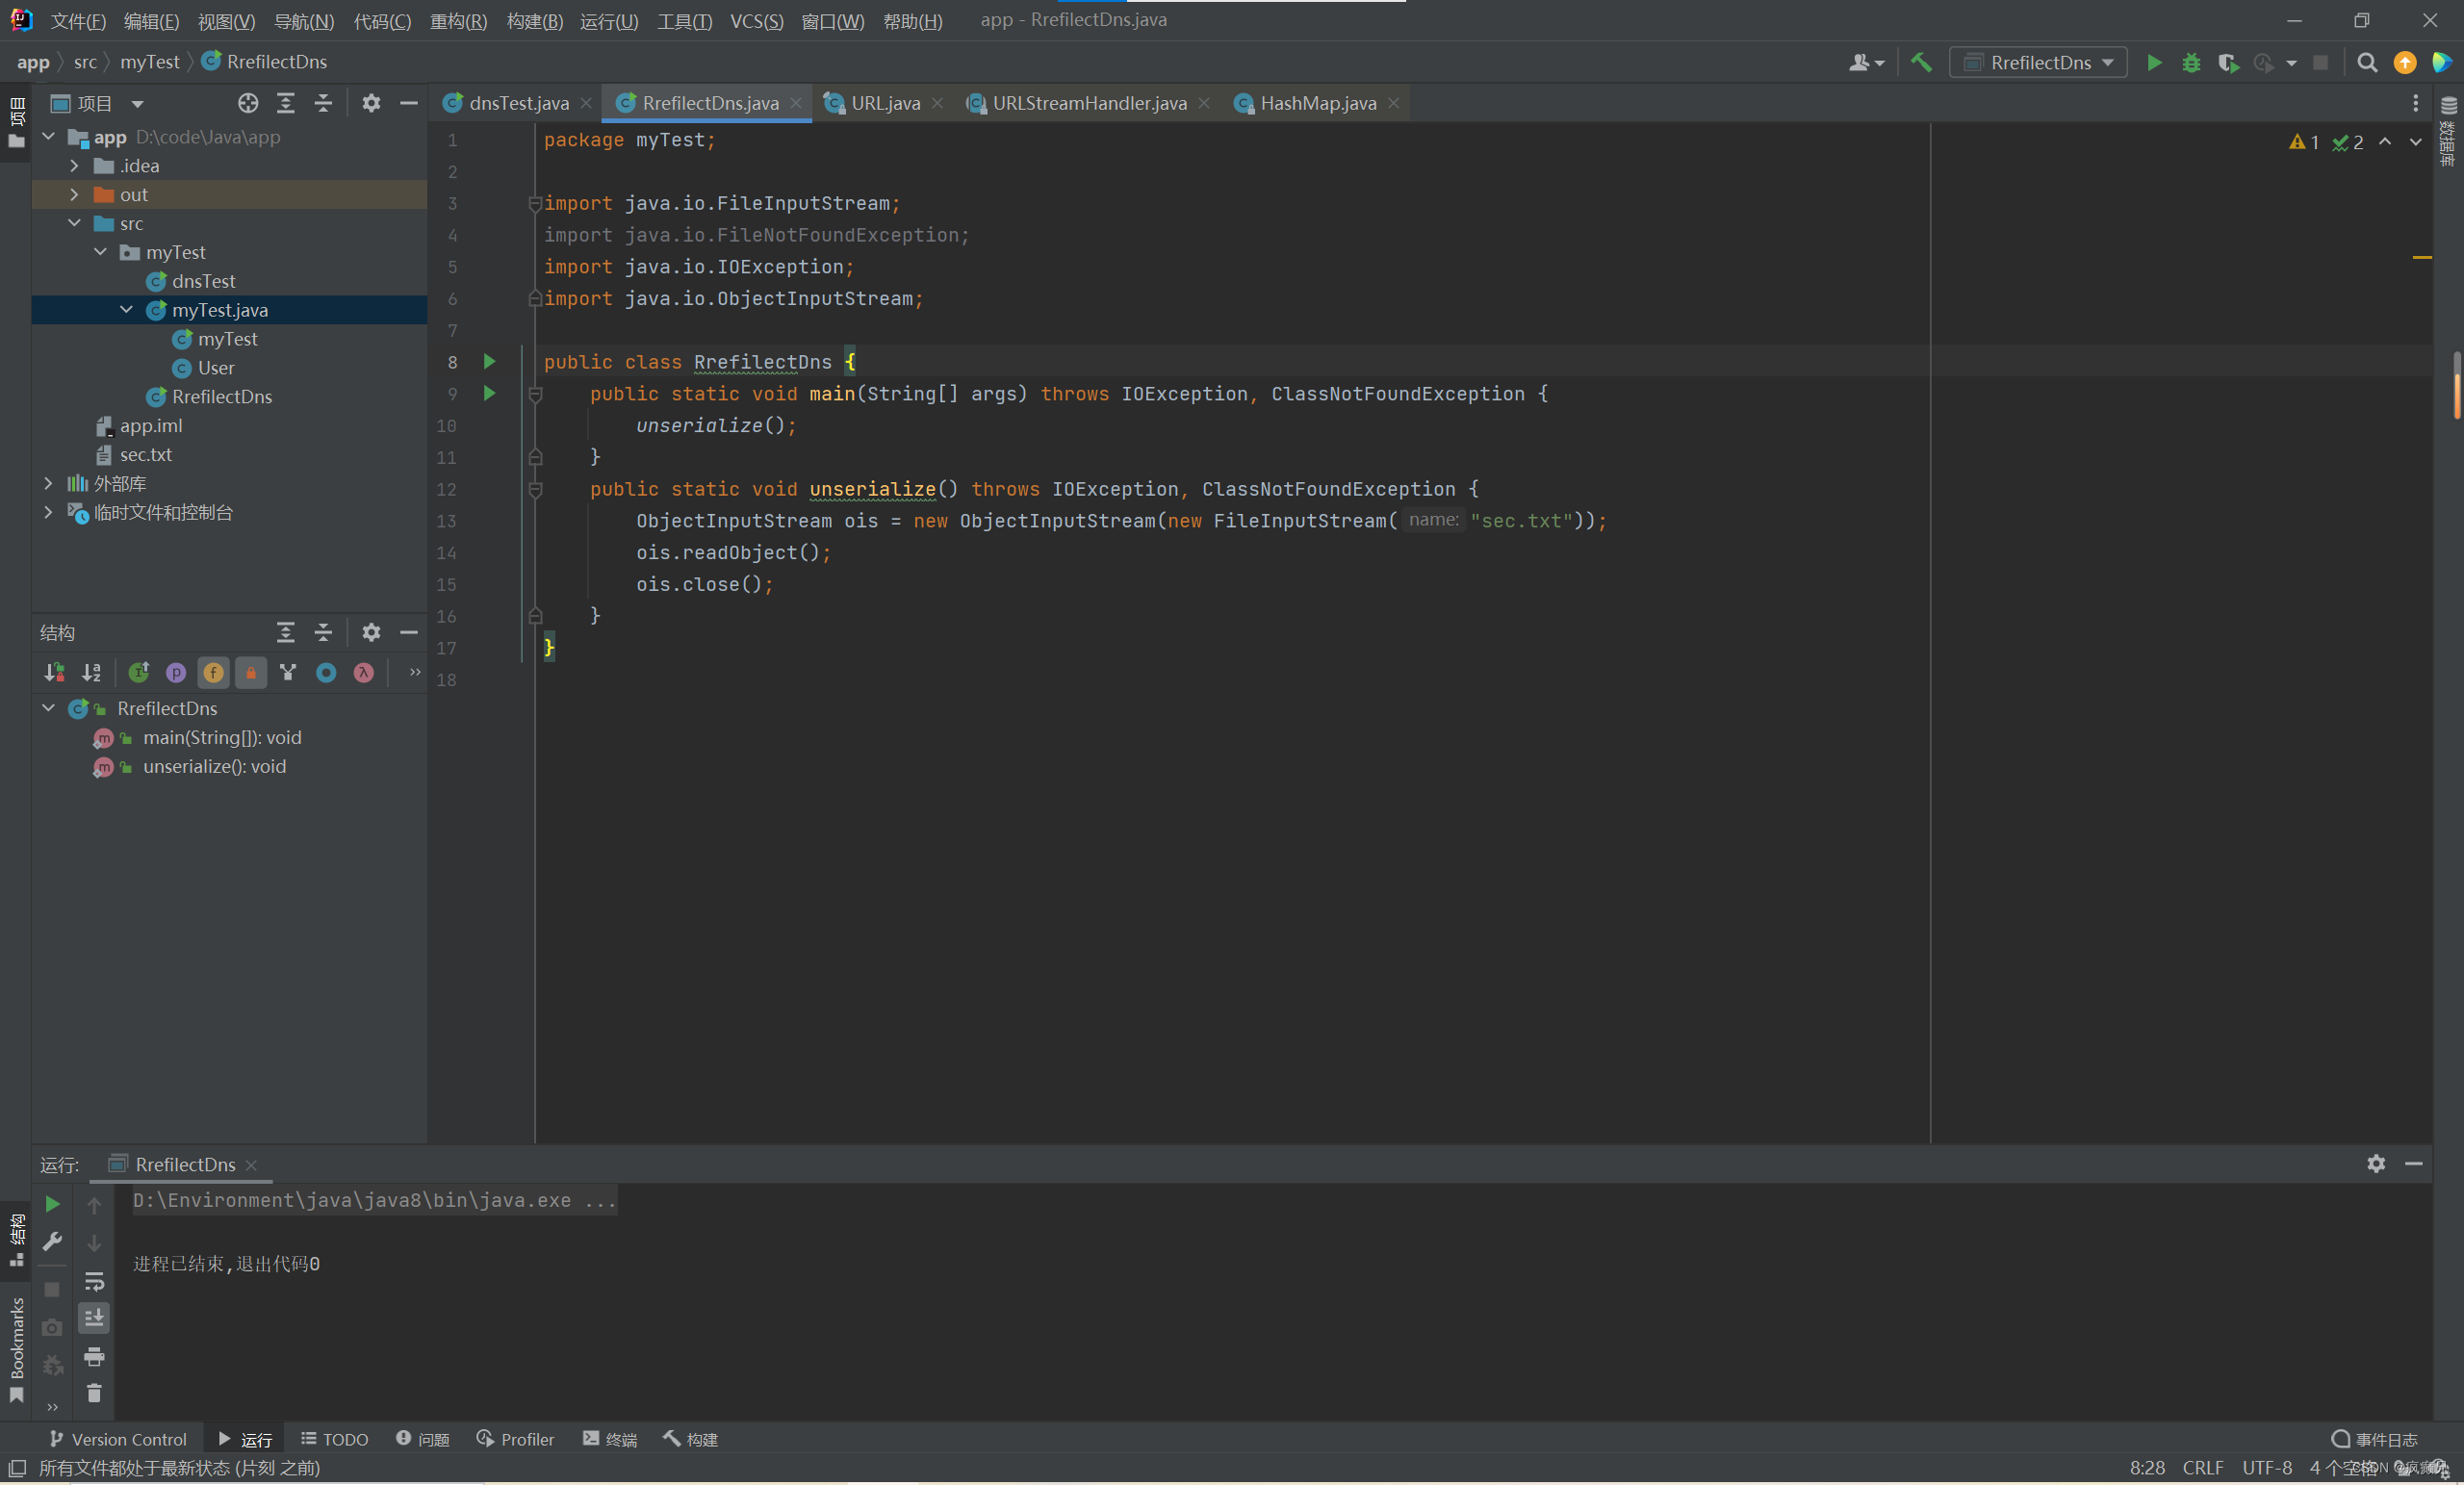Collapse the myTest package node
The height and width of the screenshot is (1485, 2464).
100,252
